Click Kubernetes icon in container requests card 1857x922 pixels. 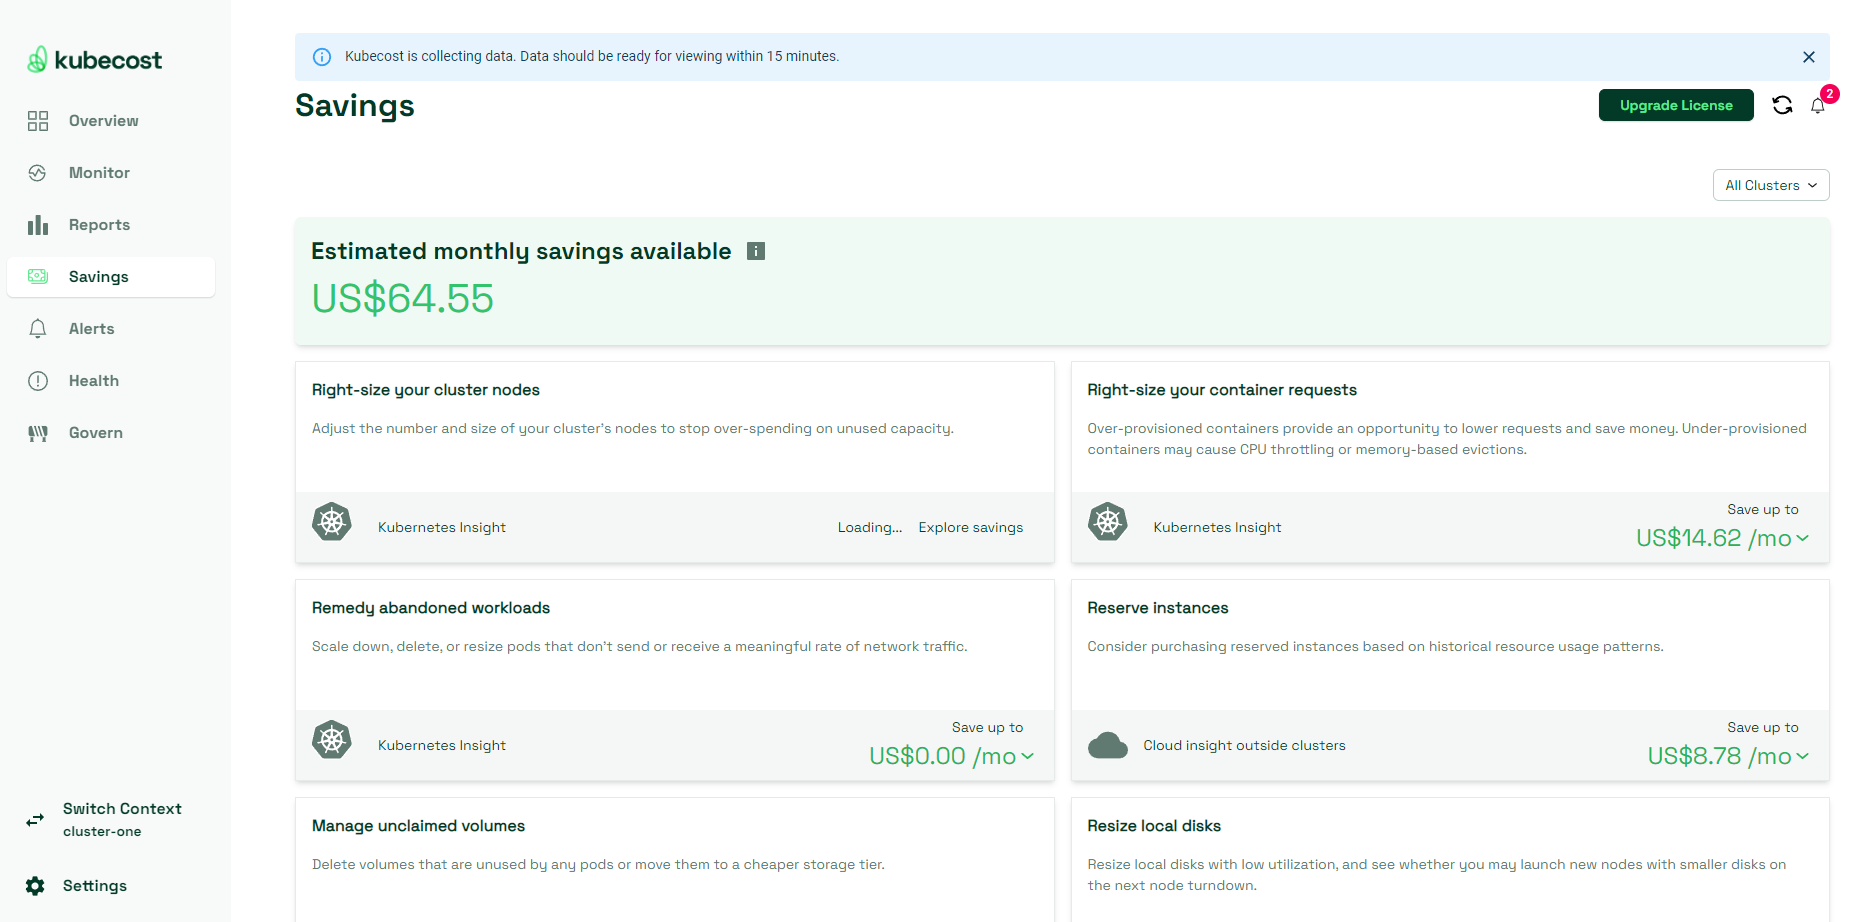point(1108,522)
